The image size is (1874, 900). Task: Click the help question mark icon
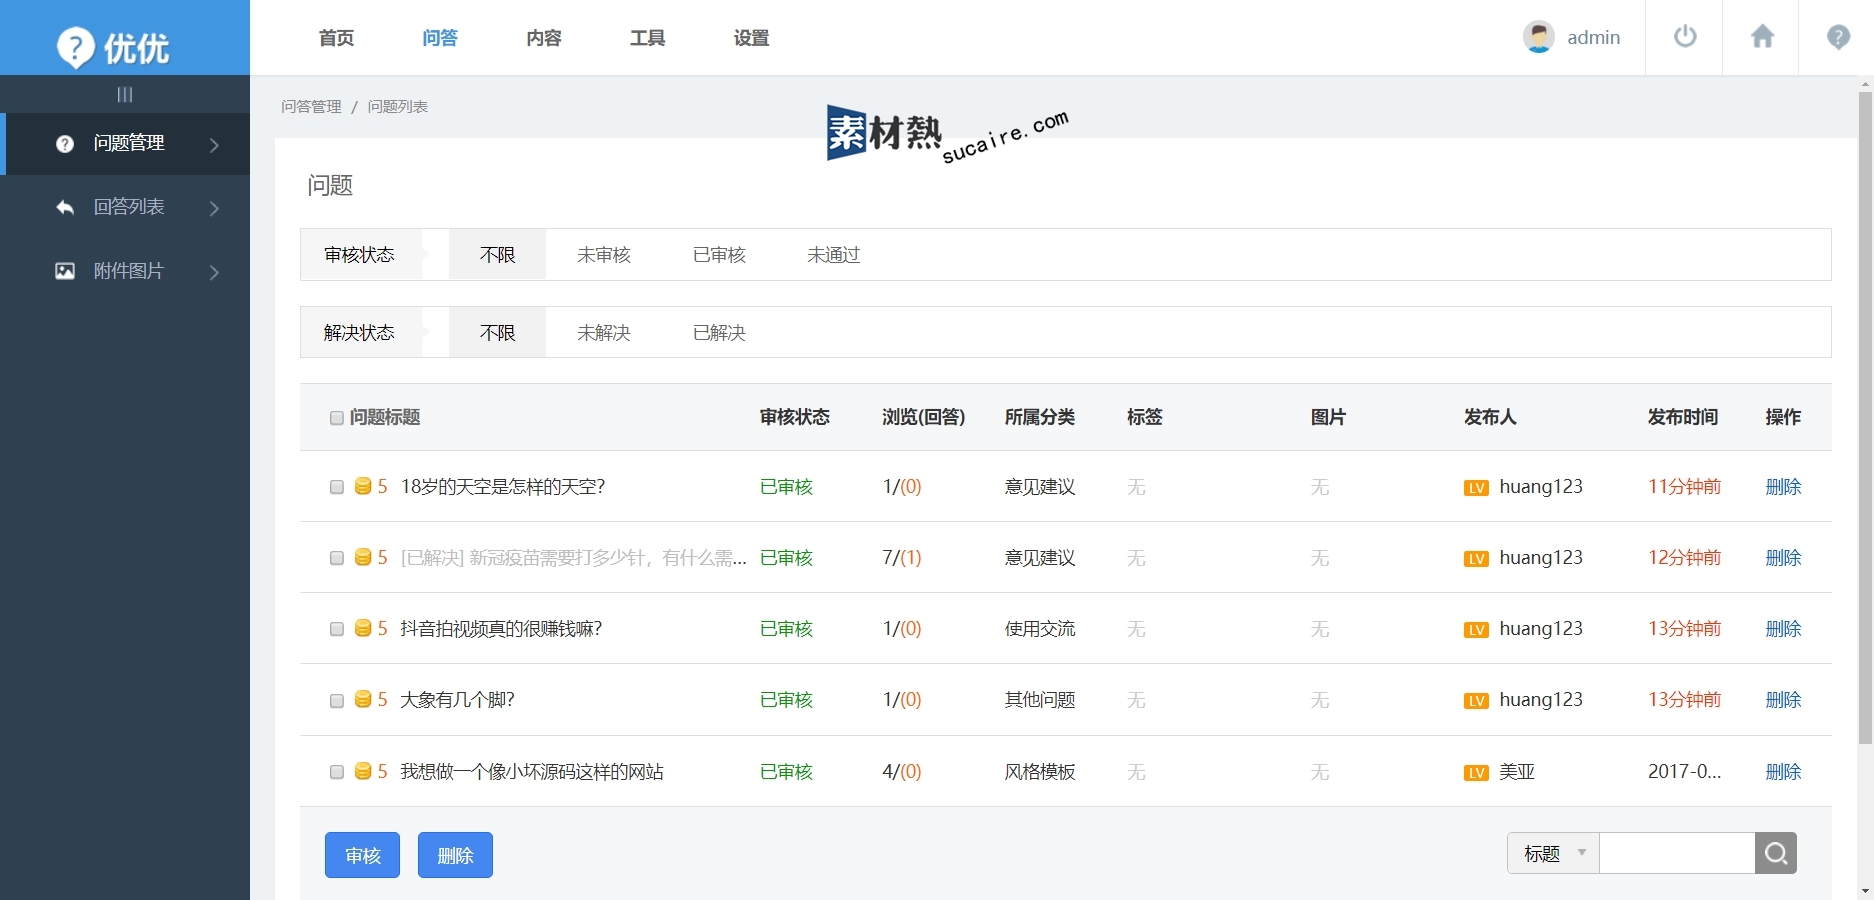click(1838, 37)
